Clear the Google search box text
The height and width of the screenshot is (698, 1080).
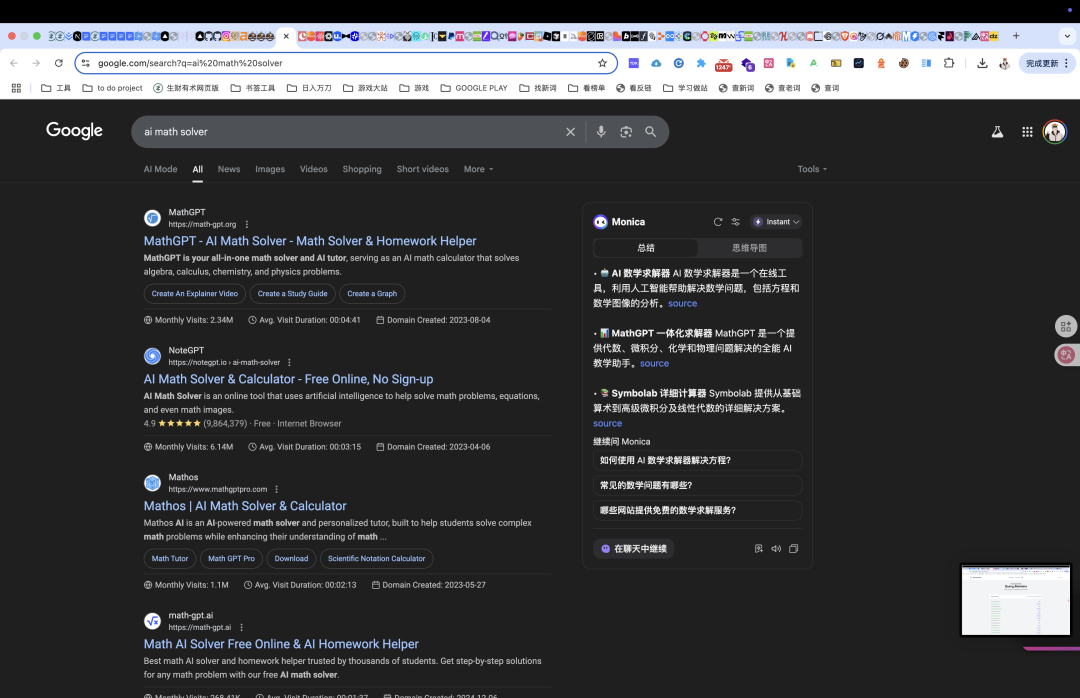(570, 132)
